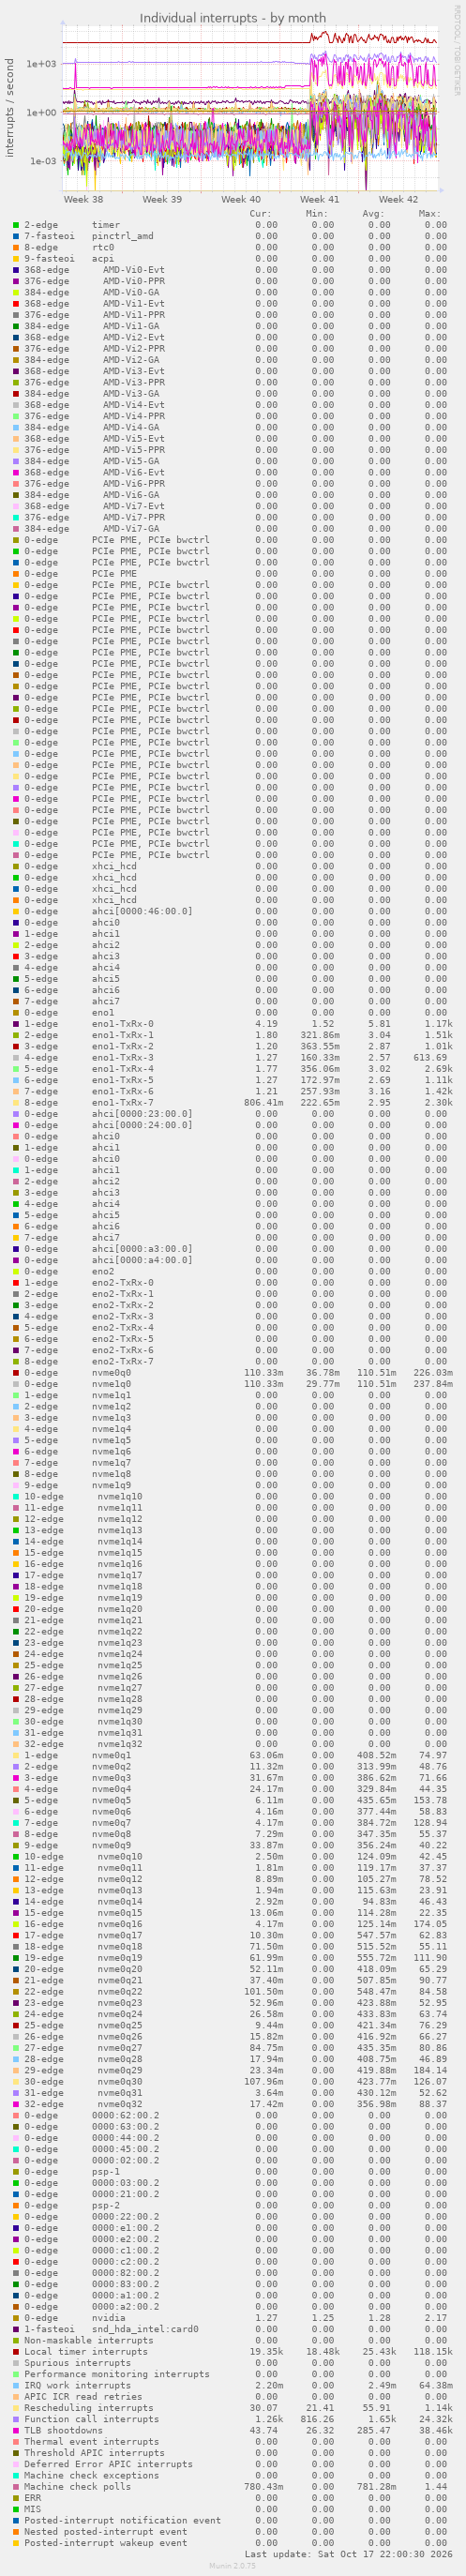The width and height of the screenshot is (466, 2576).
Task: Click the legend swatch for 'nvidia'
Action: (x=16, y=2318)
